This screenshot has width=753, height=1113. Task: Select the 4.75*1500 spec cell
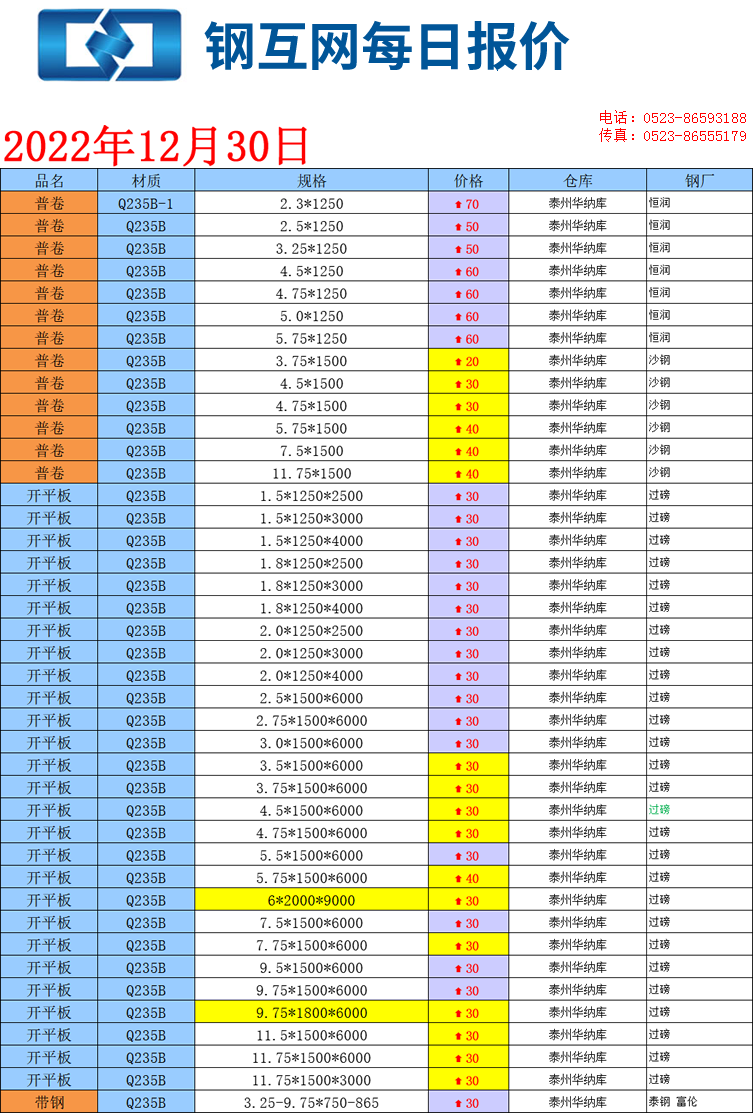click(312, 406)
